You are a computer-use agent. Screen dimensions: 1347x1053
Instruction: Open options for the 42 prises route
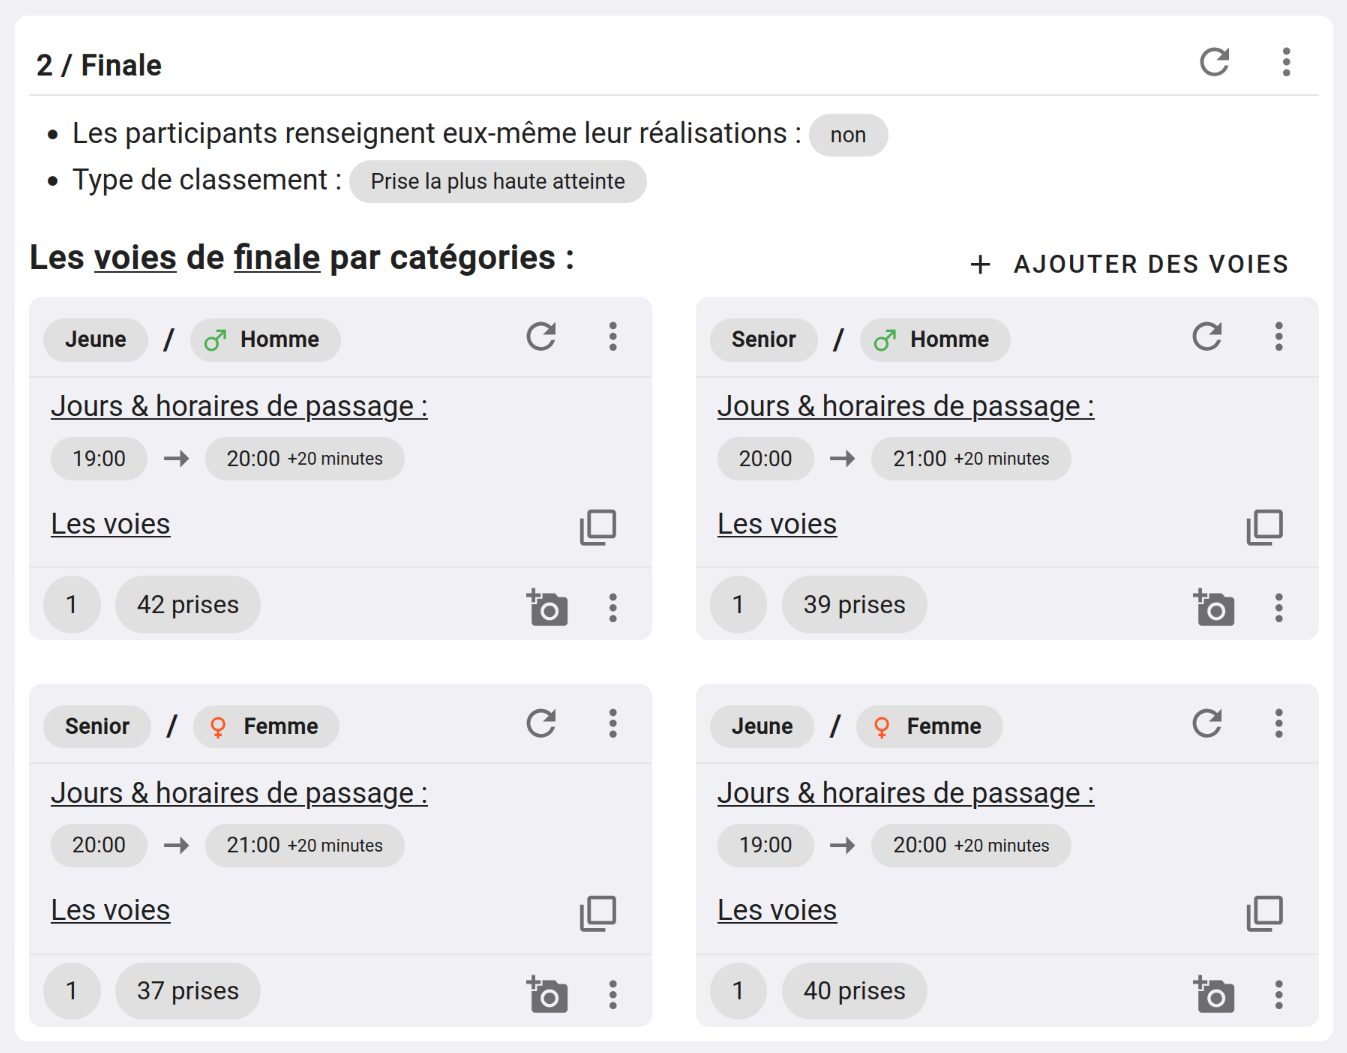click(x=613, y=607)
